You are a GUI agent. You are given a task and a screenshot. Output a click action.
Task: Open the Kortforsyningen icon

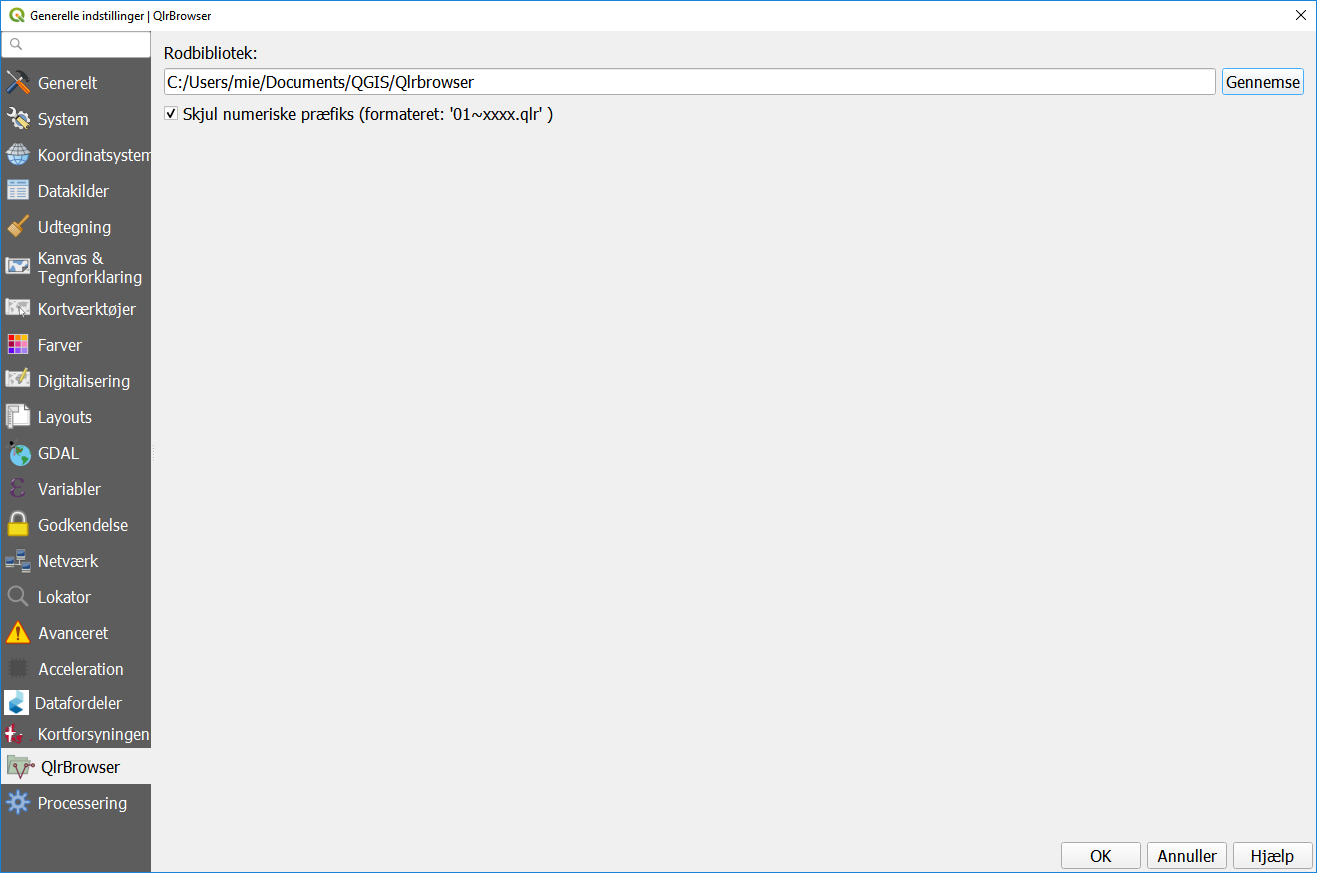tap(16, 735)
